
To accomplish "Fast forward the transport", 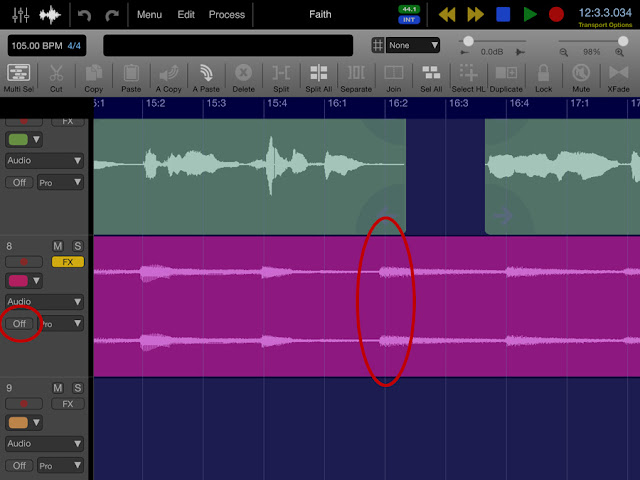I will click(475, 15).
